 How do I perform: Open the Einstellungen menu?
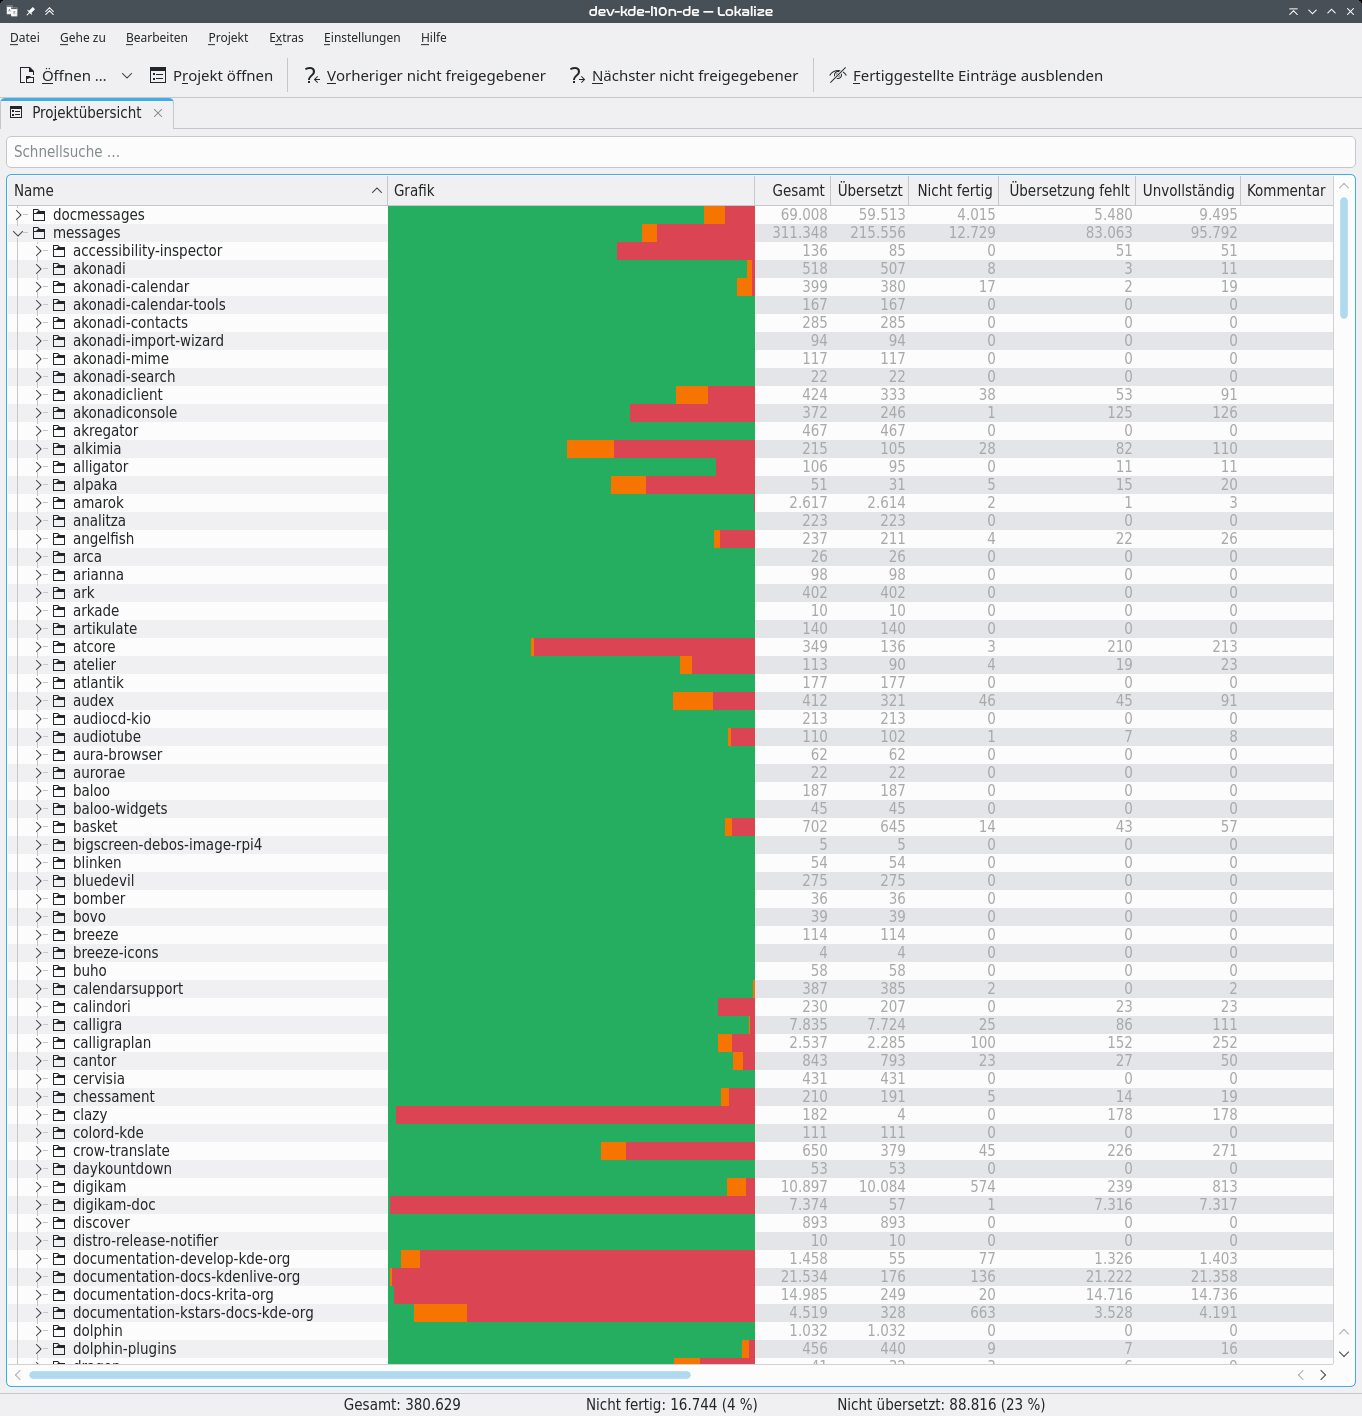pyautogui.click(x=362, y=38)
